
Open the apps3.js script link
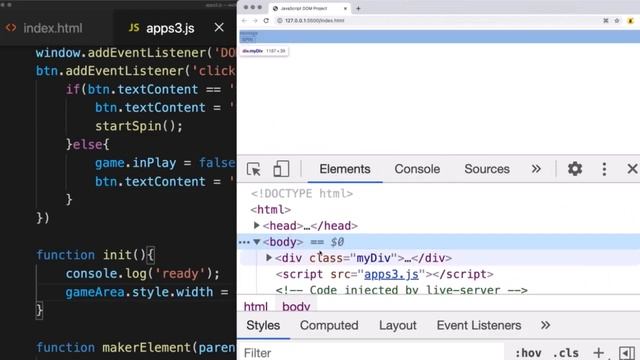point(391,274)
